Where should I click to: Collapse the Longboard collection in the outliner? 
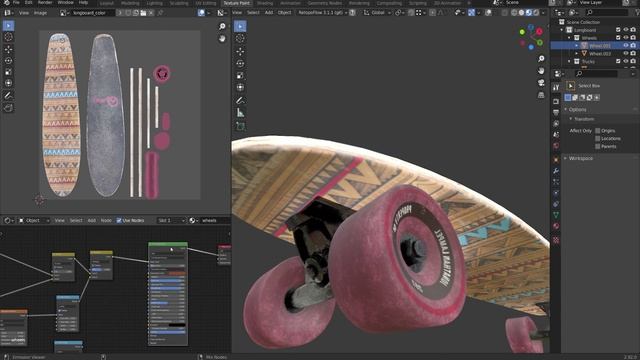coord(562,30)
